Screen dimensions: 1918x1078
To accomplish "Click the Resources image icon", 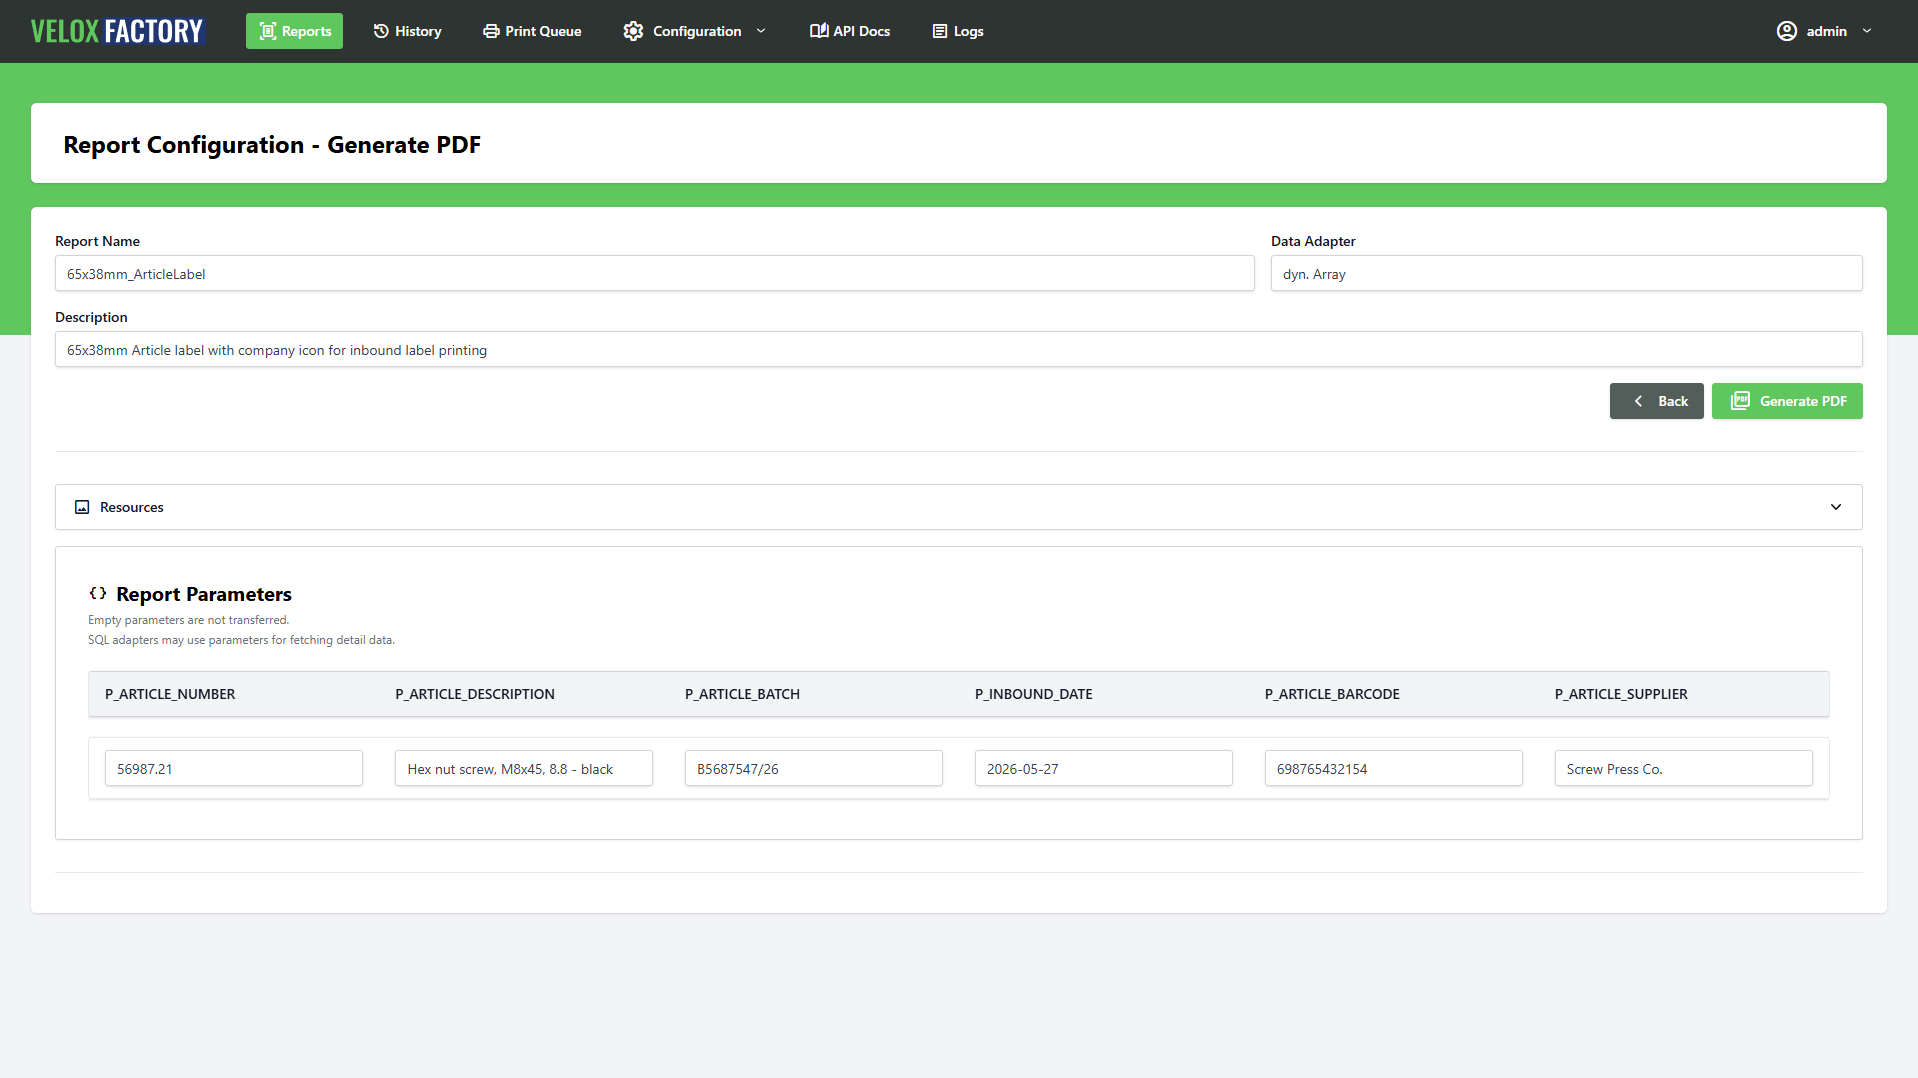I will pos(82,507).
